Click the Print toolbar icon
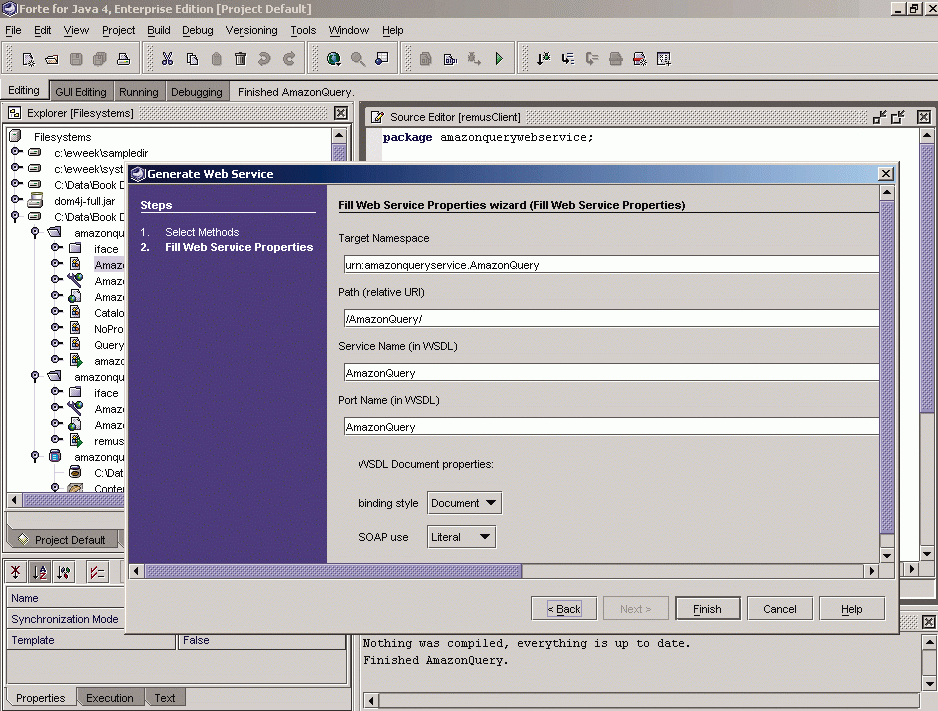This screenshot has width=938, height=711. coord(123,59)
